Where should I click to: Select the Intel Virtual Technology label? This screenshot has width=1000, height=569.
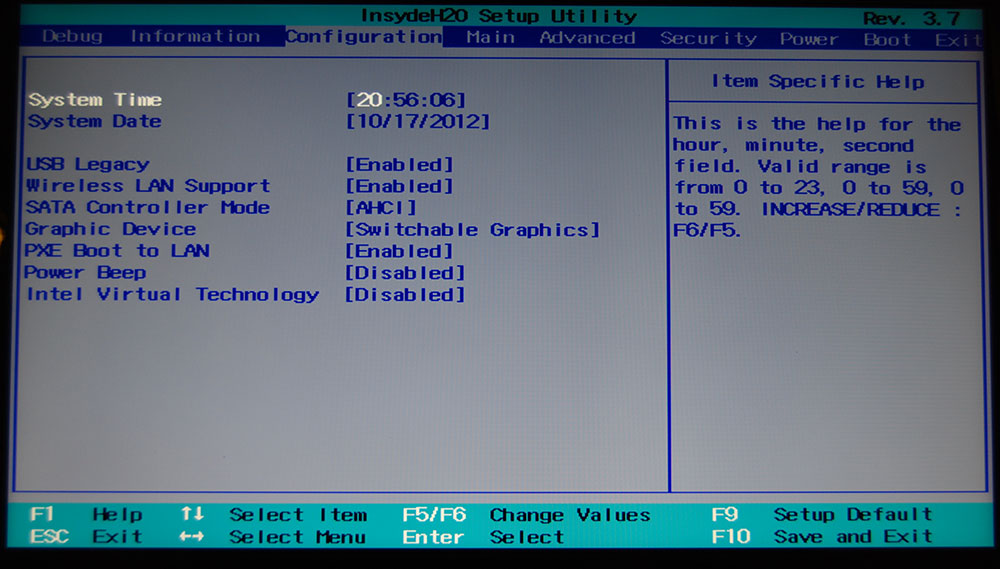tap(172, 295)
